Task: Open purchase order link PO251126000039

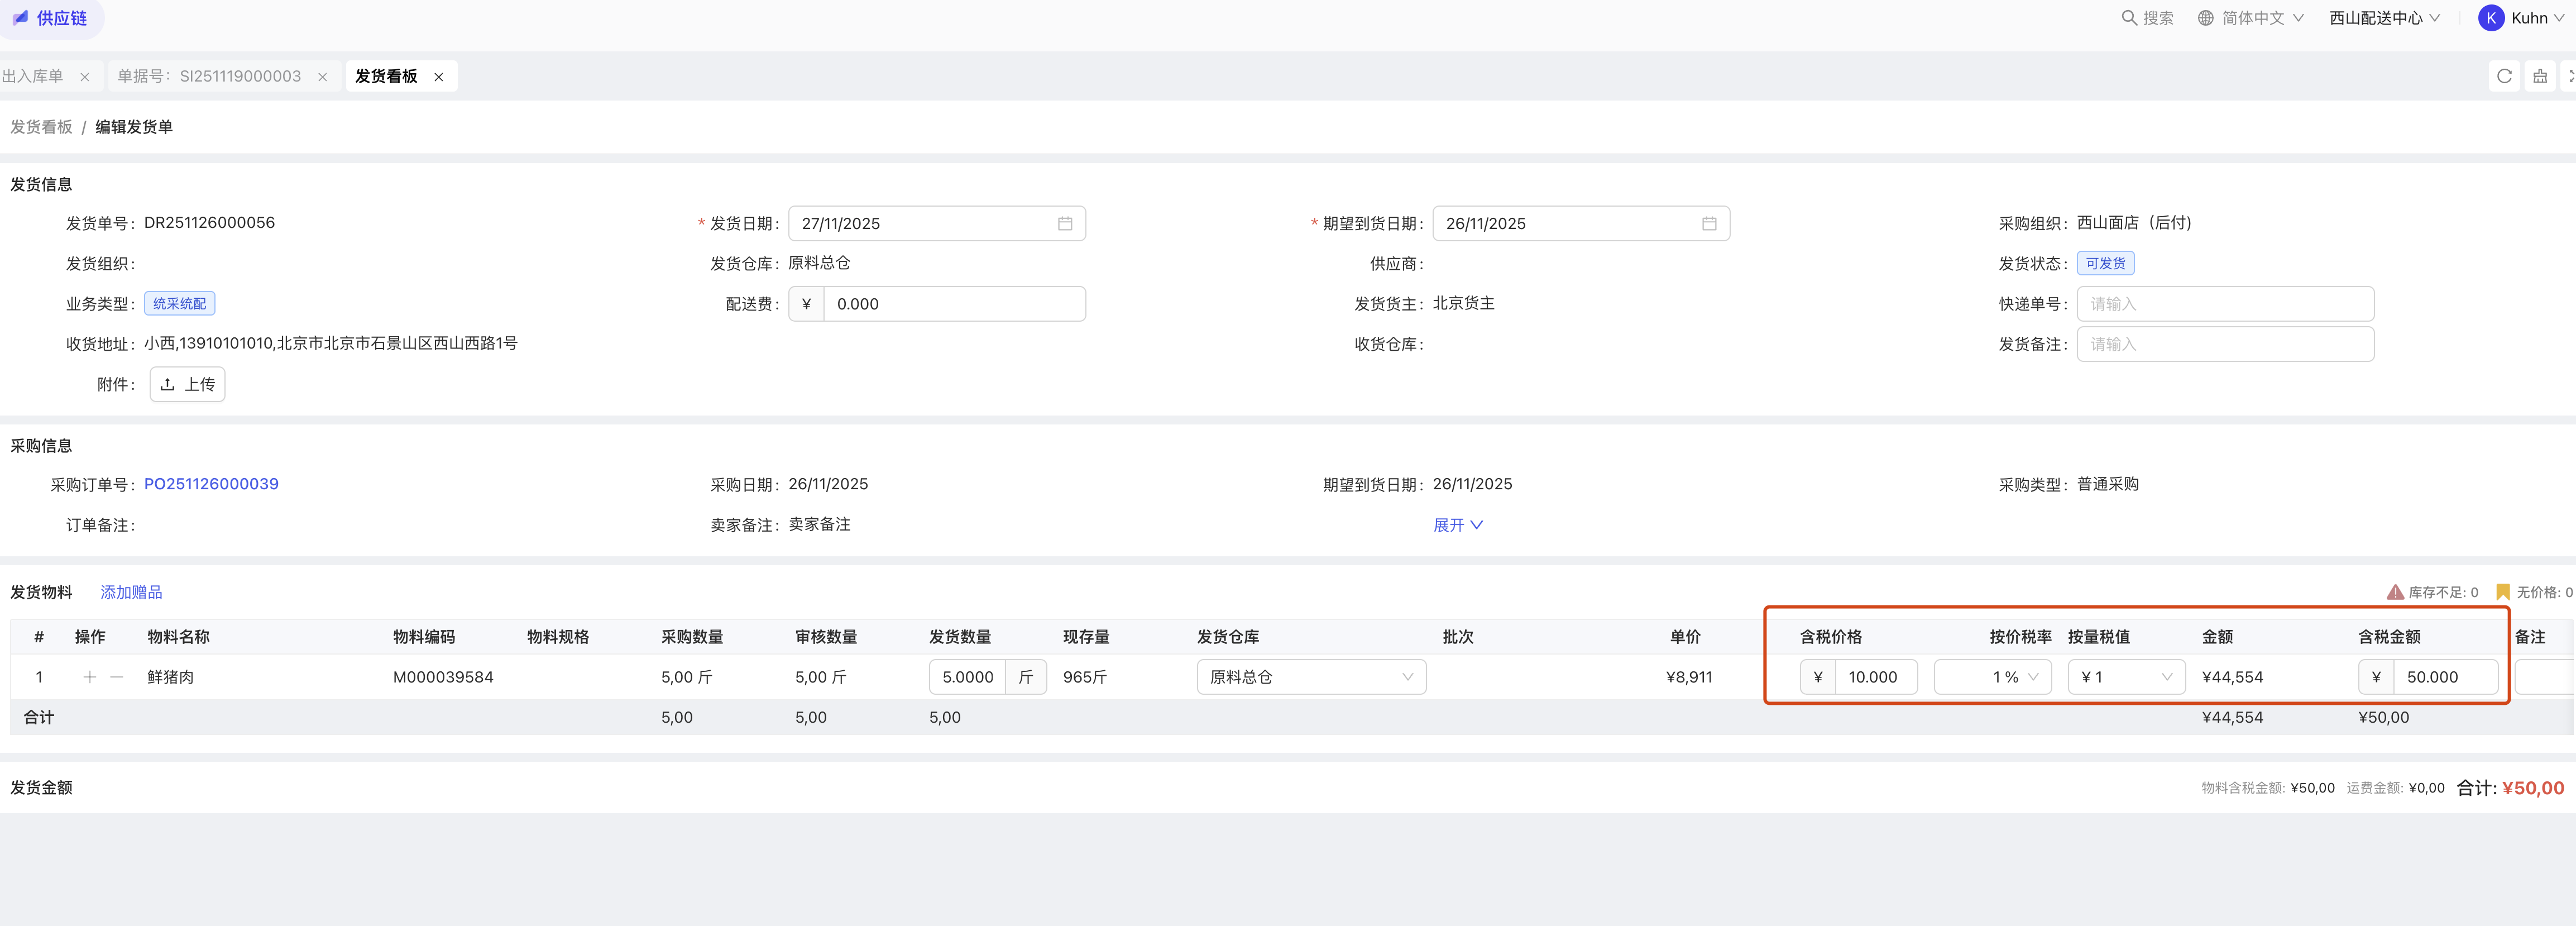Action: (x=211, y=484)
